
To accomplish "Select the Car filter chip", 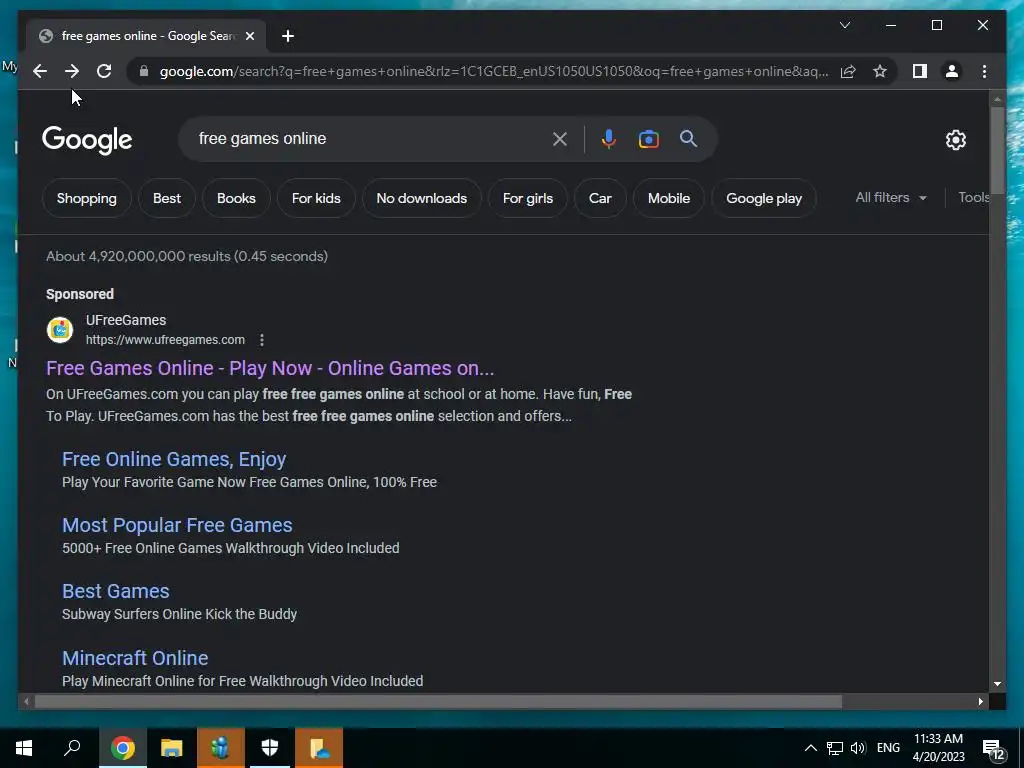I will click(600, 198).
